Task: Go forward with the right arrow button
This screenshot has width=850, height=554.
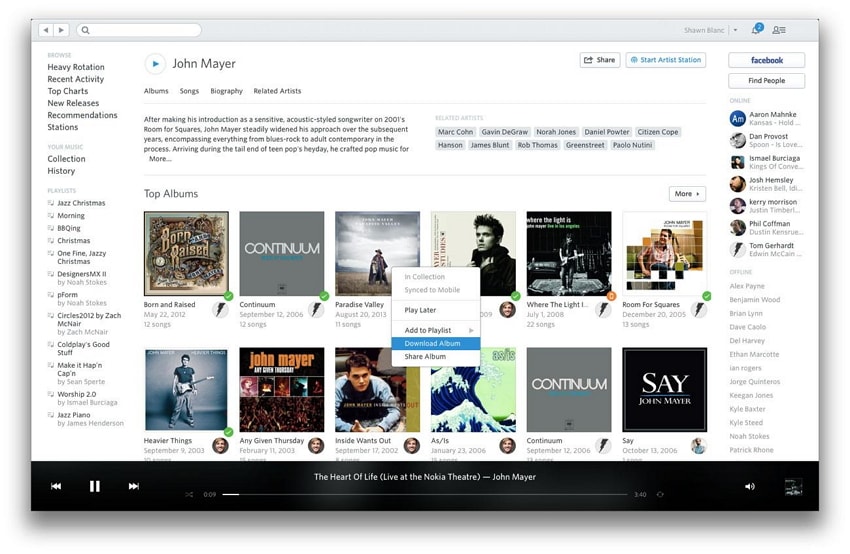Action: pos(61,30)
